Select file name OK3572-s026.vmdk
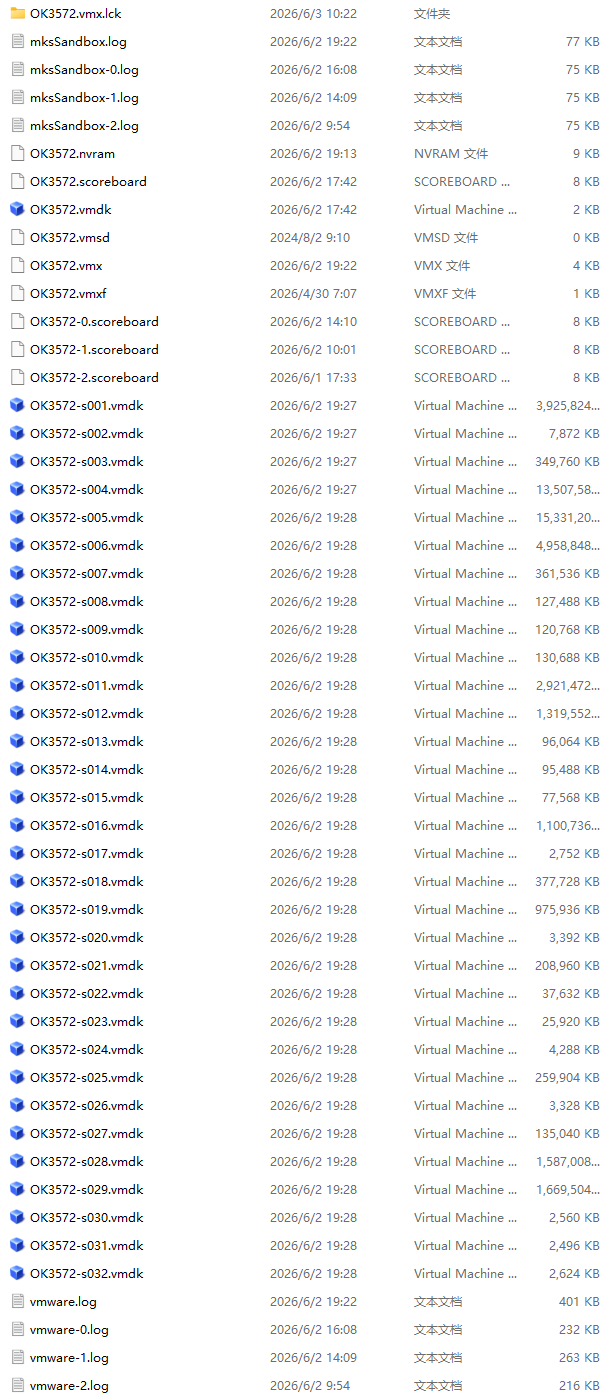 (87, 1106)
